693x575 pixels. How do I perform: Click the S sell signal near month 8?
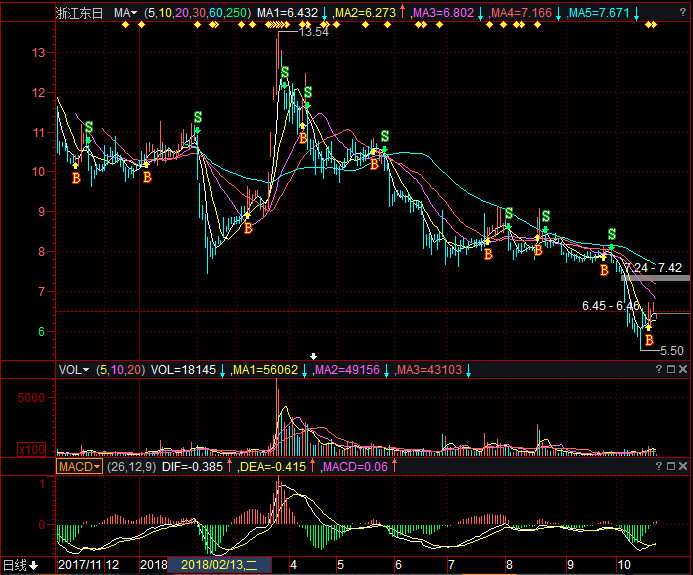(509, 214)
